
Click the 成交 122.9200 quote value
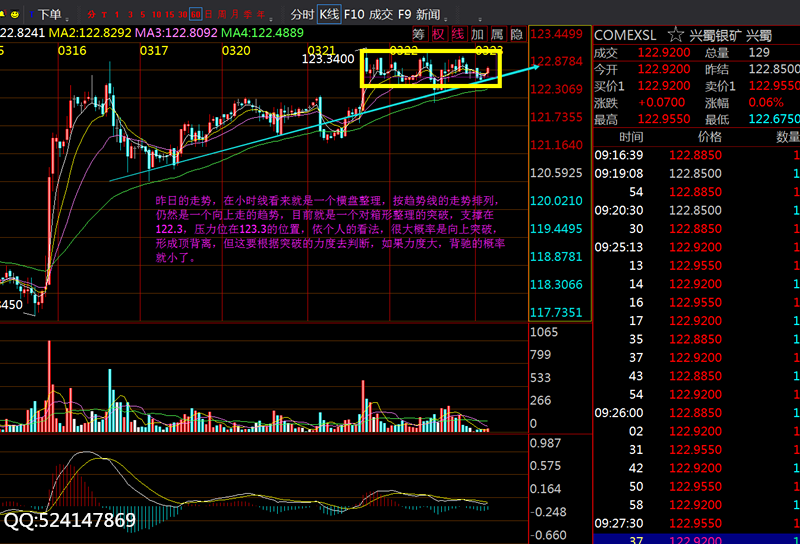664,53
